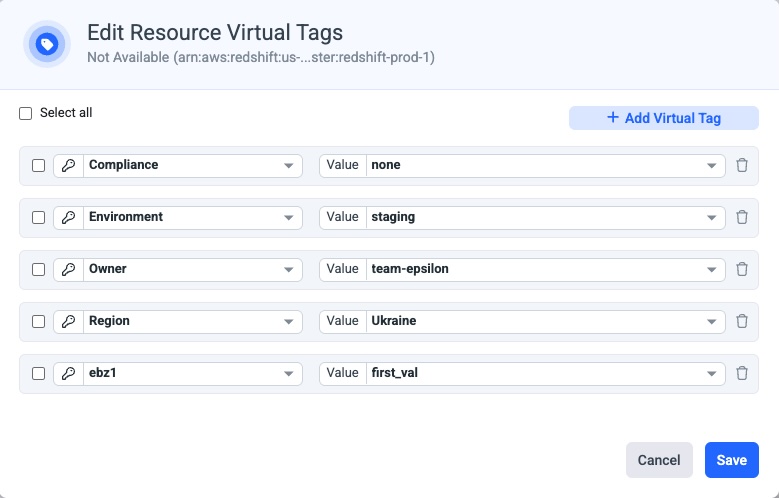Remove the Owner tag via trash icon

click(742, 269)
